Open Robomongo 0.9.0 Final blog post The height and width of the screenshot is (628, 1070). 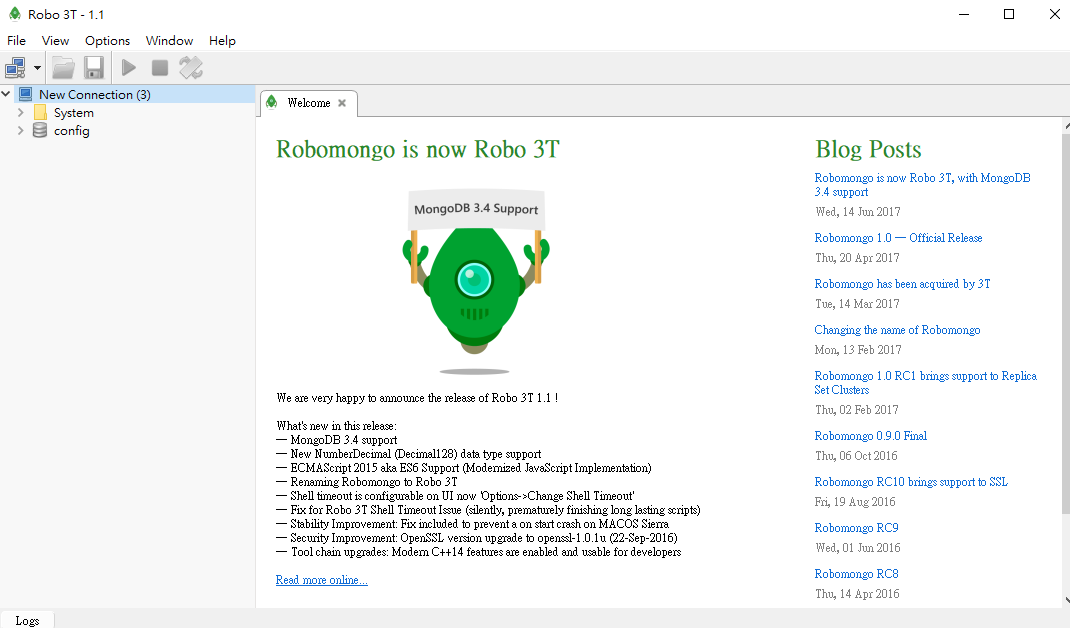[x=870, y=436]
